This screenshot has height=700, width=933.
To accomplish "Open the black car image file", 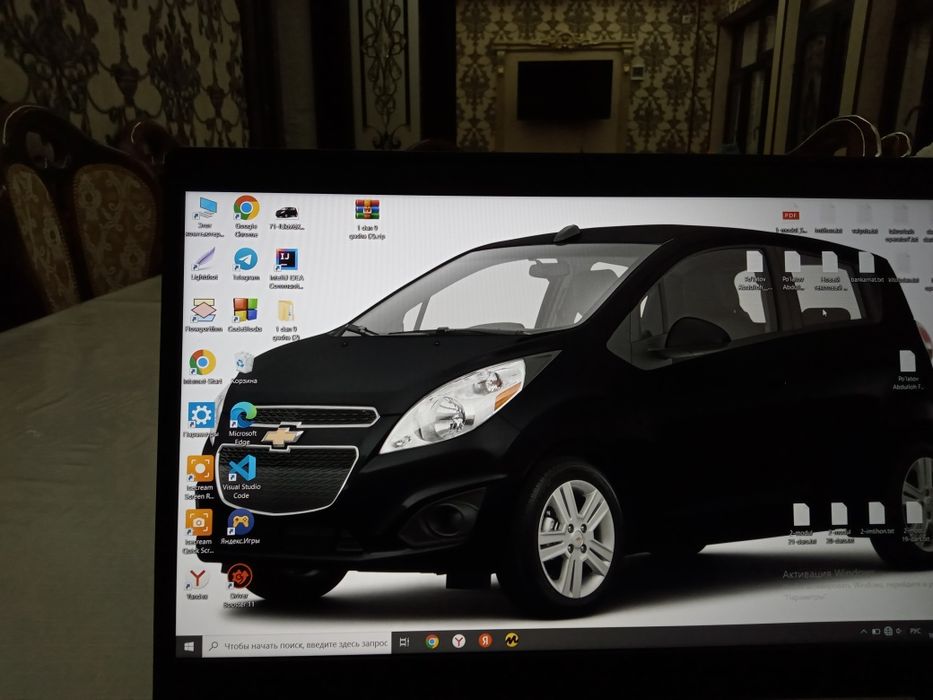I will tap(286, 218).
